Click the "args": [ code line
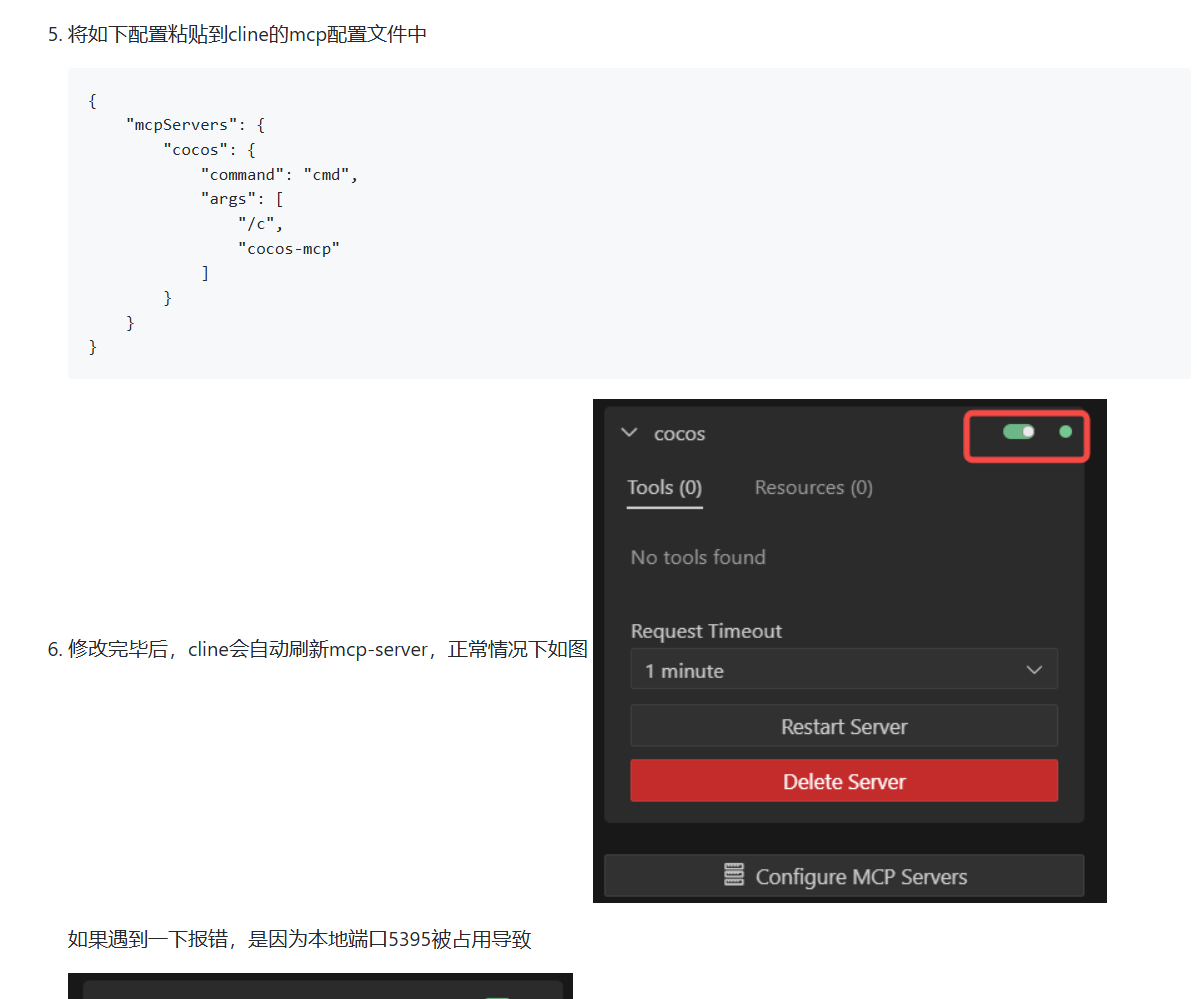Screen dimensions: 1197x999 point(242,199)
